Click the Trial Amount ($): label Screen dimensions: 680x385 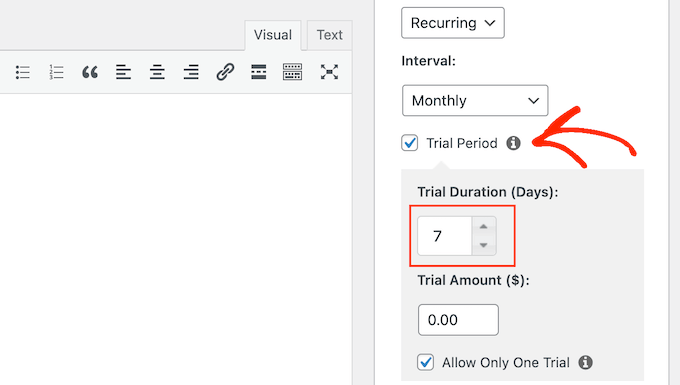(473, 280)
